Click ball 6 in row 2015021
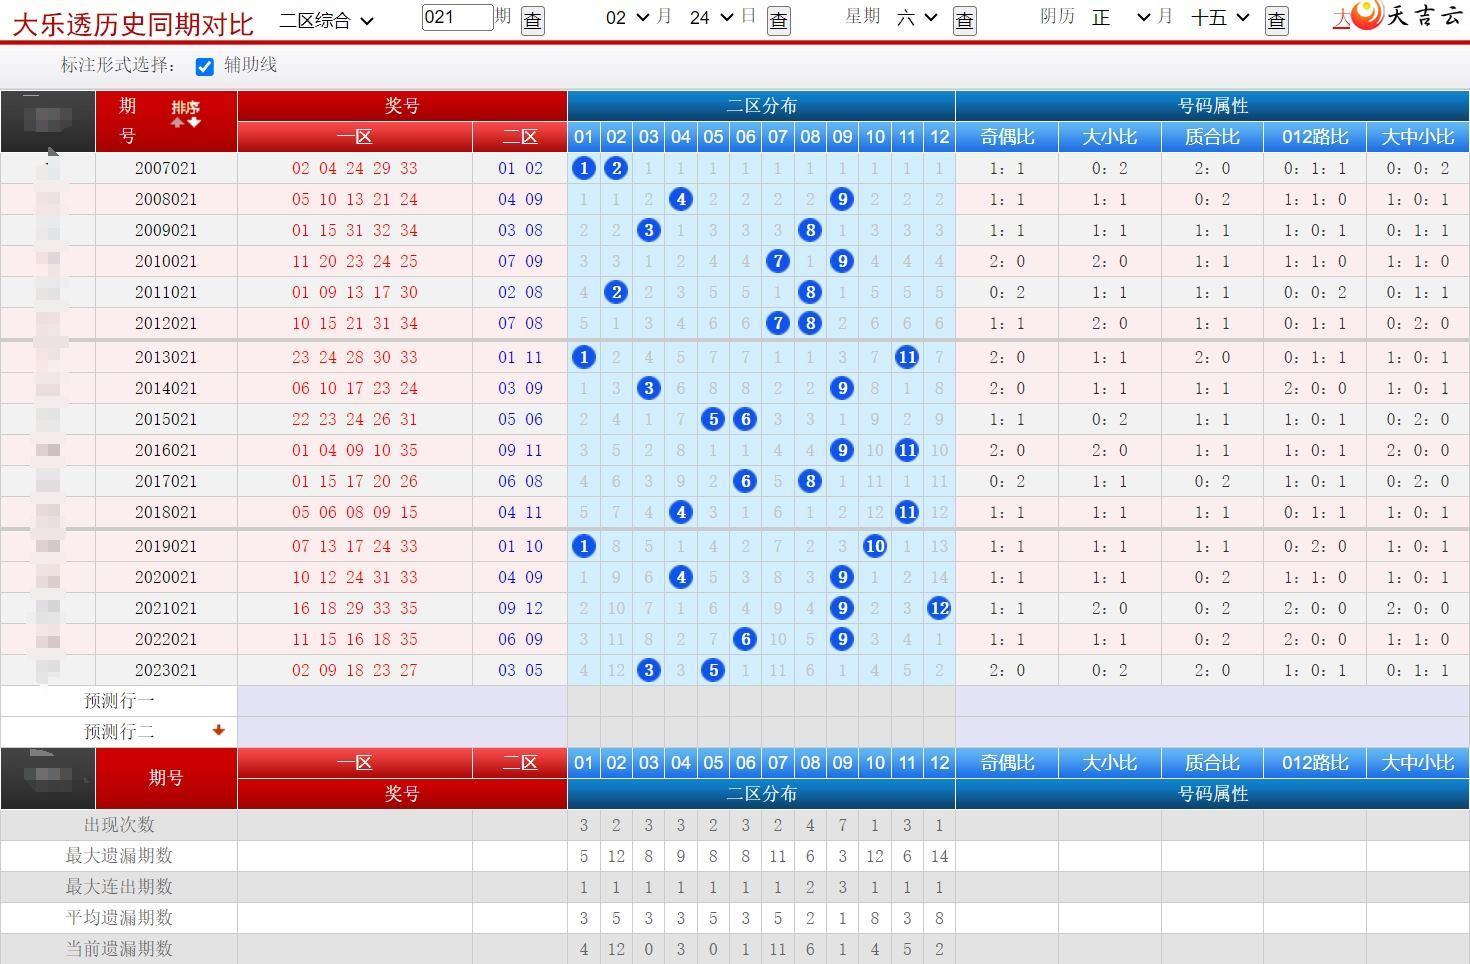This screenshot has width=1470, height=964. (745, 419)
